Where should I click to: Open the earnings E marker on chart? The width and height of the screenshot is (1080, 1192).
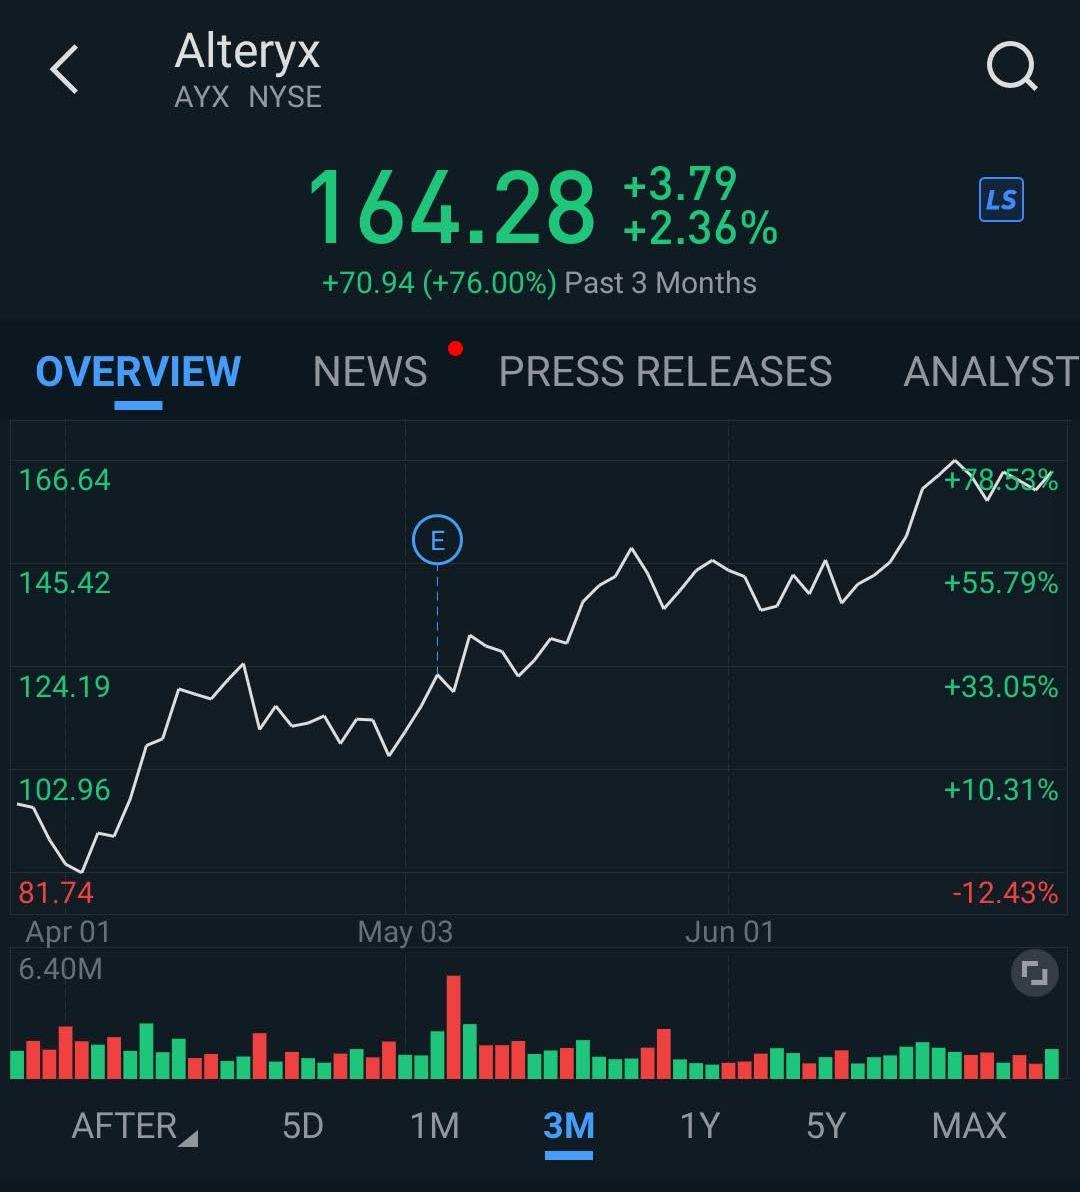click(x=437, y=540)
